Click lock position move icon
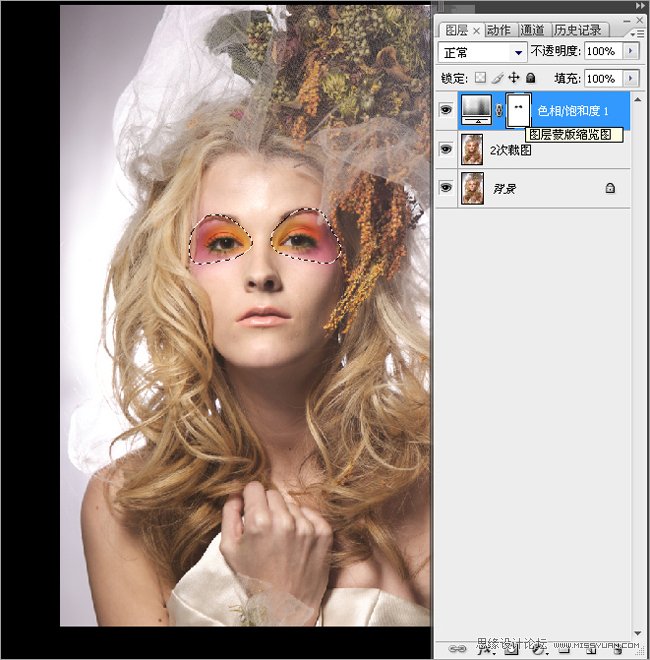This screenshot has height=660, width=650. point(514,78)
